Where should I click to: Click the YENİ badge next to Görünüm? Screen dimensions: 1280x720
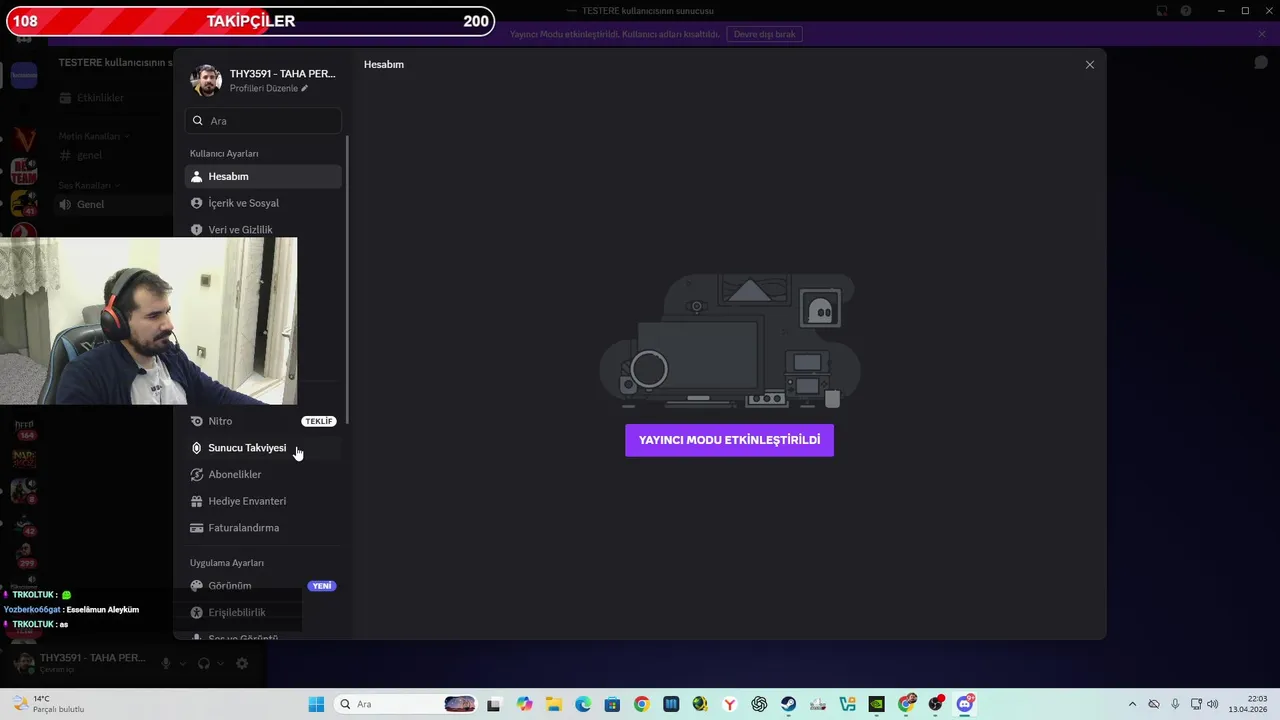(322, 586)
